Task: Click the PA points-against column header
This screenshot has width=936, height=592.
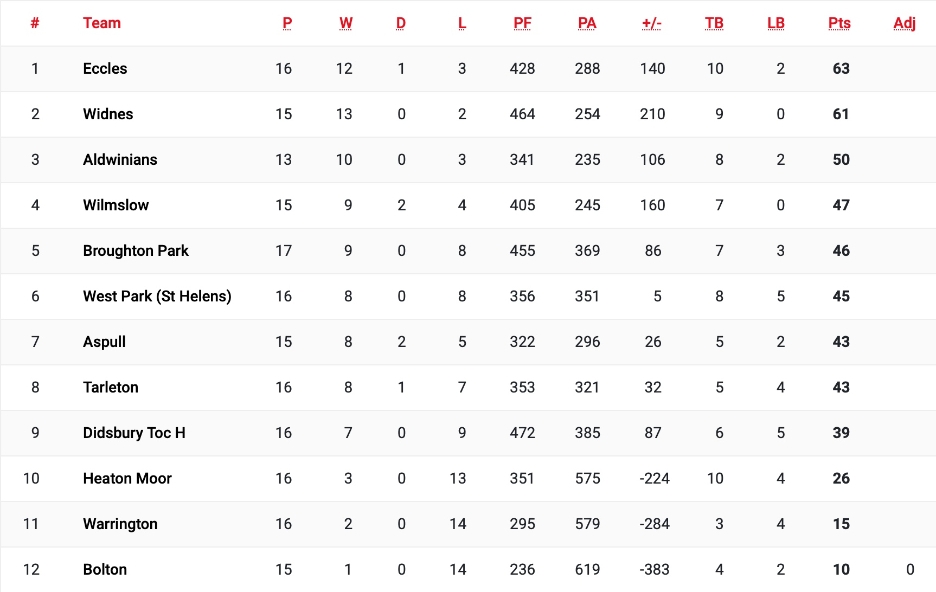Action: click(x=587, y=23)
